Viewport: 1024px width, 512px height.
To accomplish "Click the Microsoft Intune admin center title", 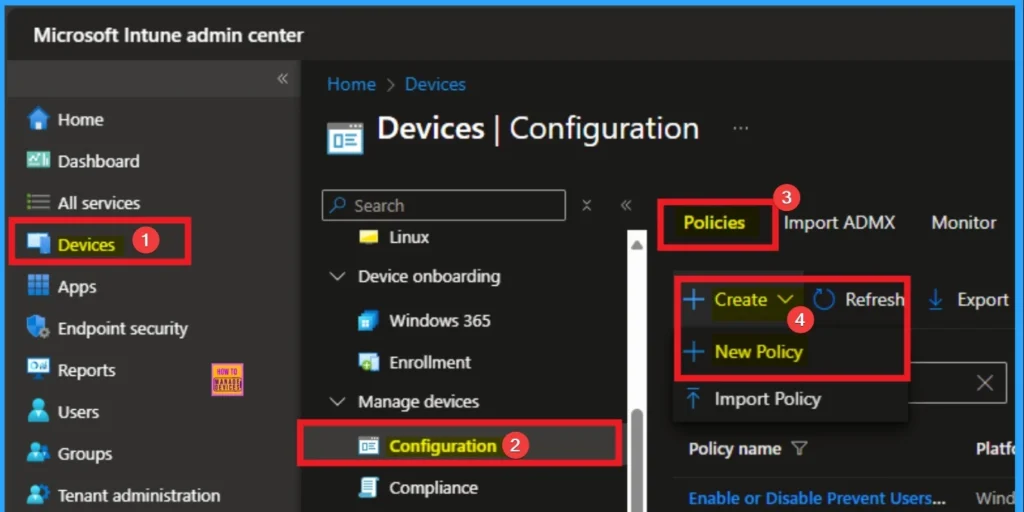I will pyautogui.click(x=168, y=35).
